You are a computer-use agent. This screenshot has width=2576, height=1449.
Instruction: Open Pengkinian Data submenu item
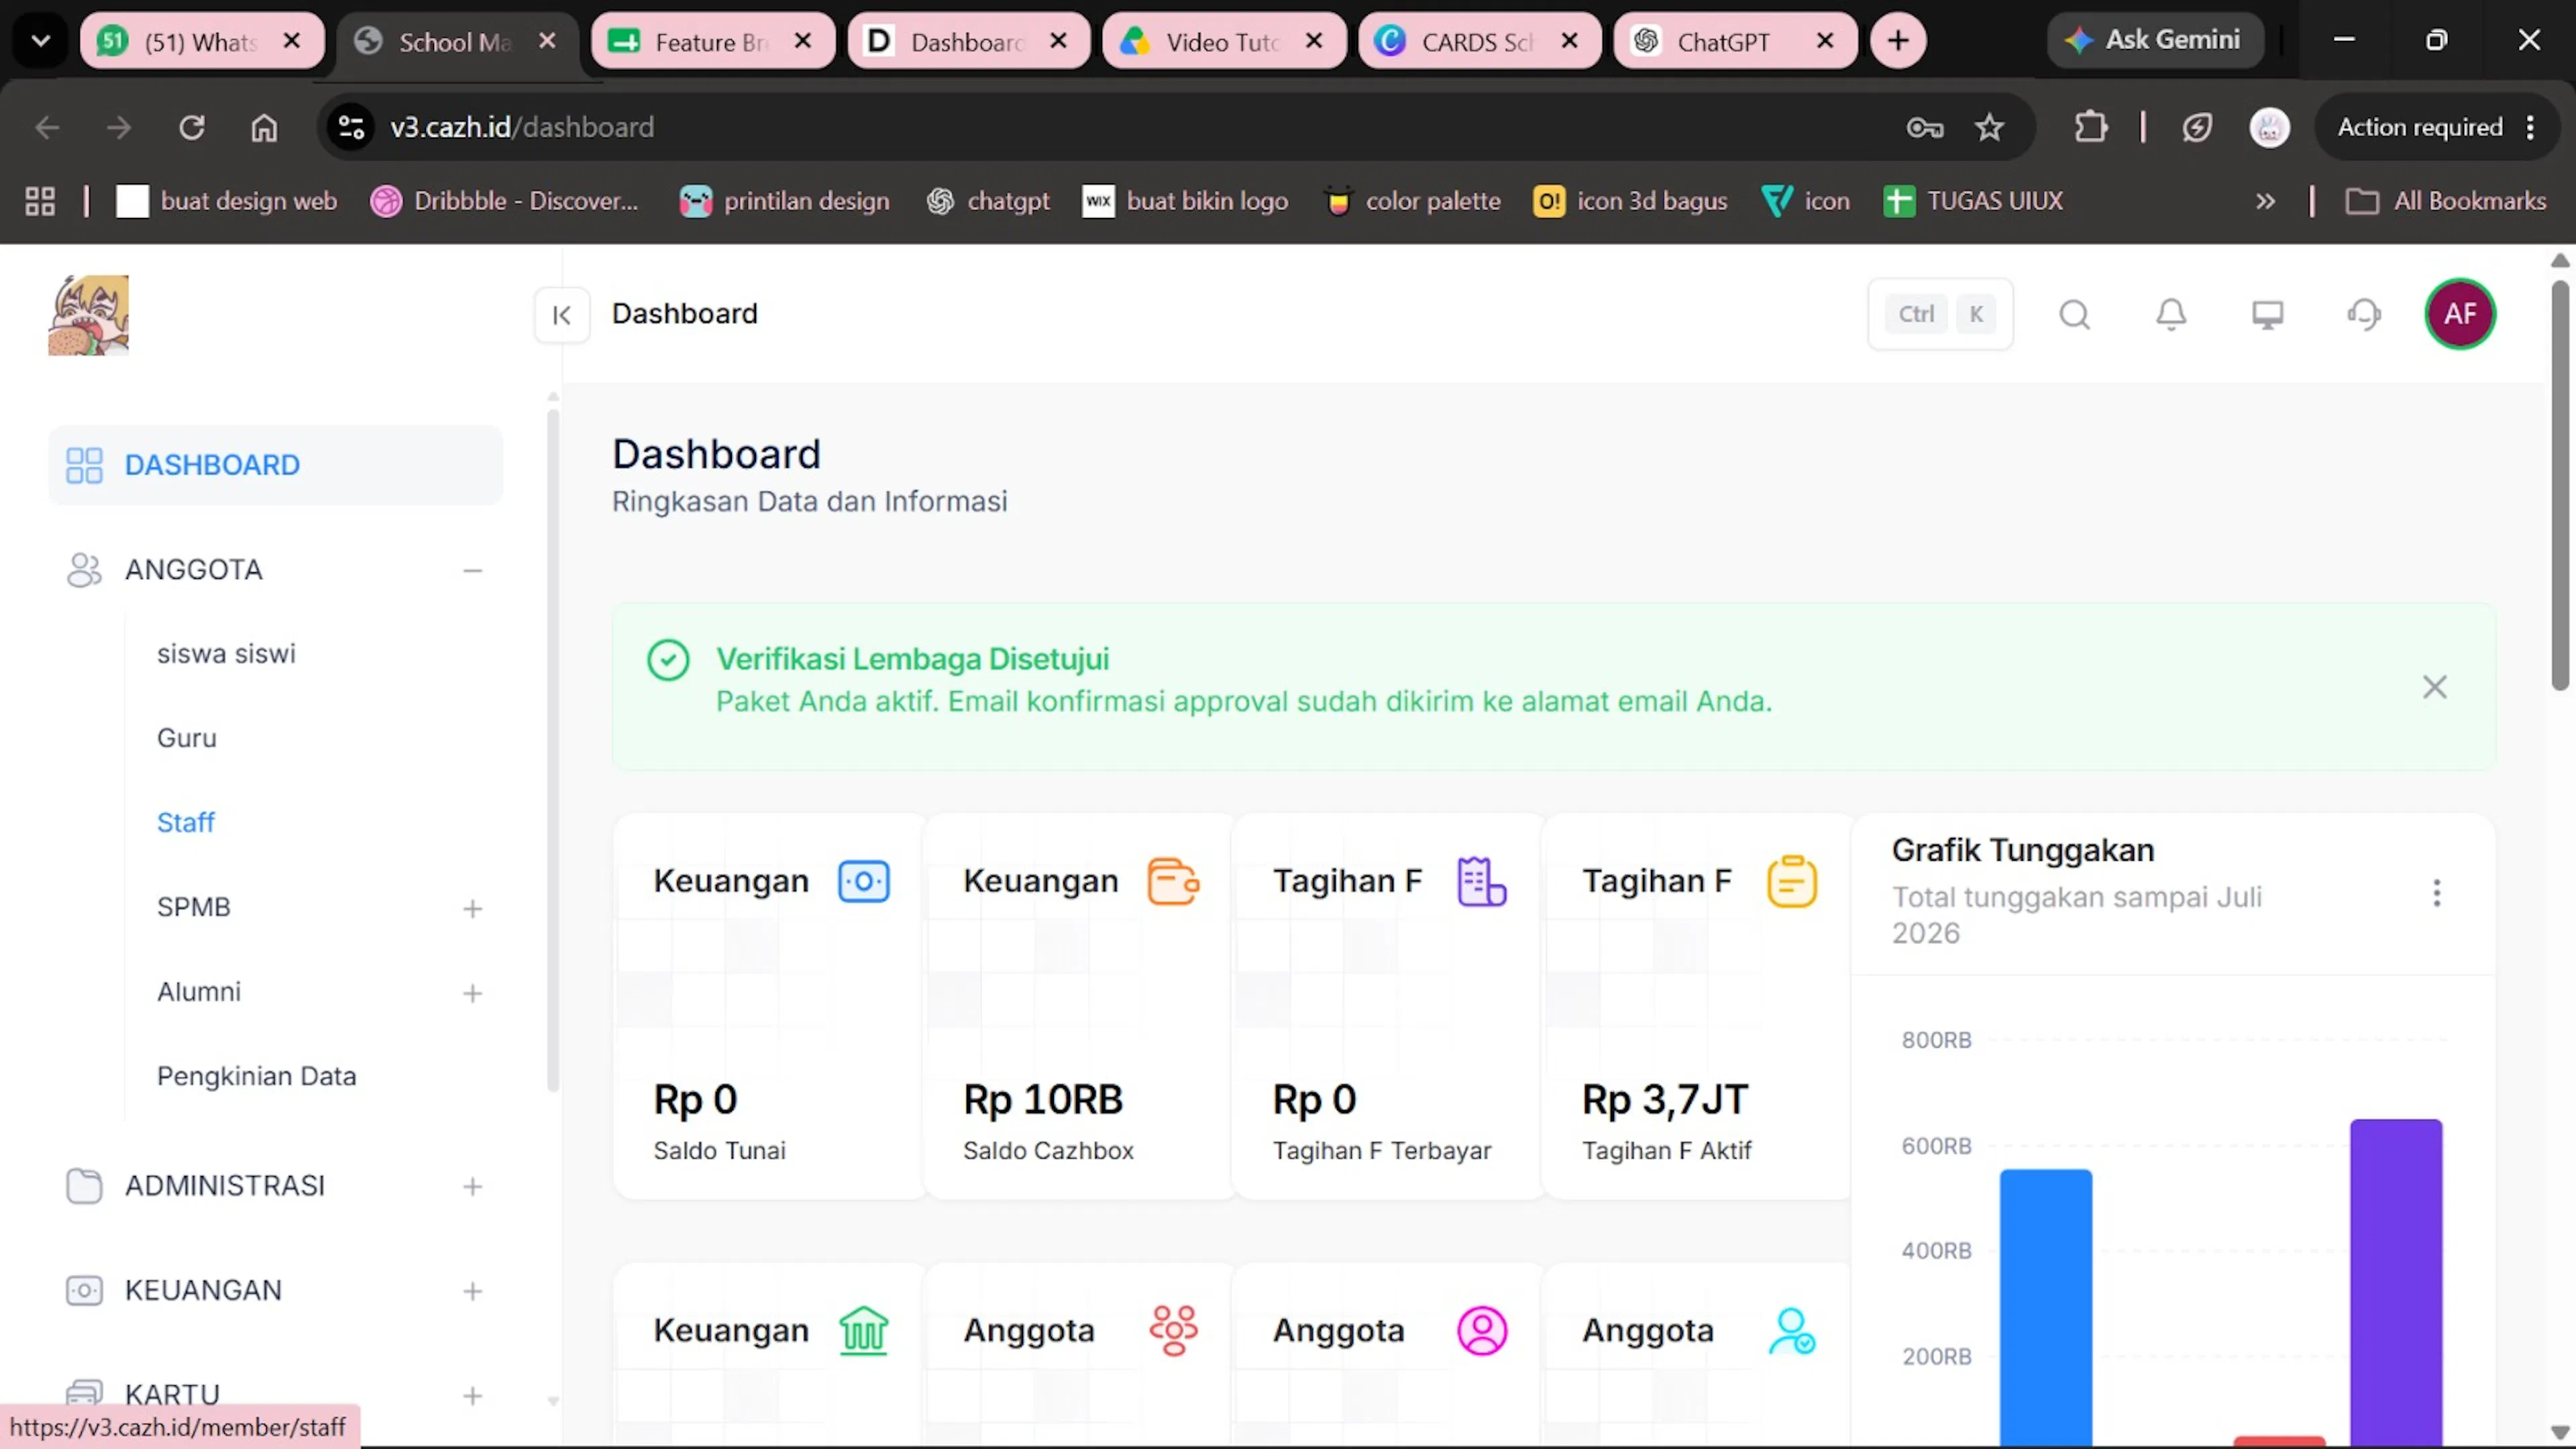[x=256, y=1076]
